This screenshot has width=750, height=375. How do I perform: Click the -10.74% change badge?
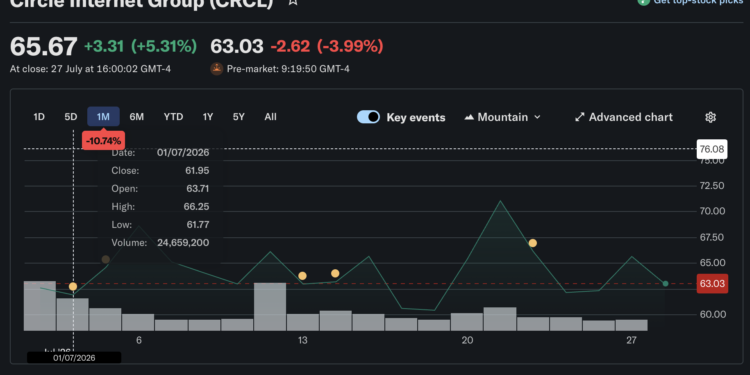pyautogui.click(x=103, y=141)
